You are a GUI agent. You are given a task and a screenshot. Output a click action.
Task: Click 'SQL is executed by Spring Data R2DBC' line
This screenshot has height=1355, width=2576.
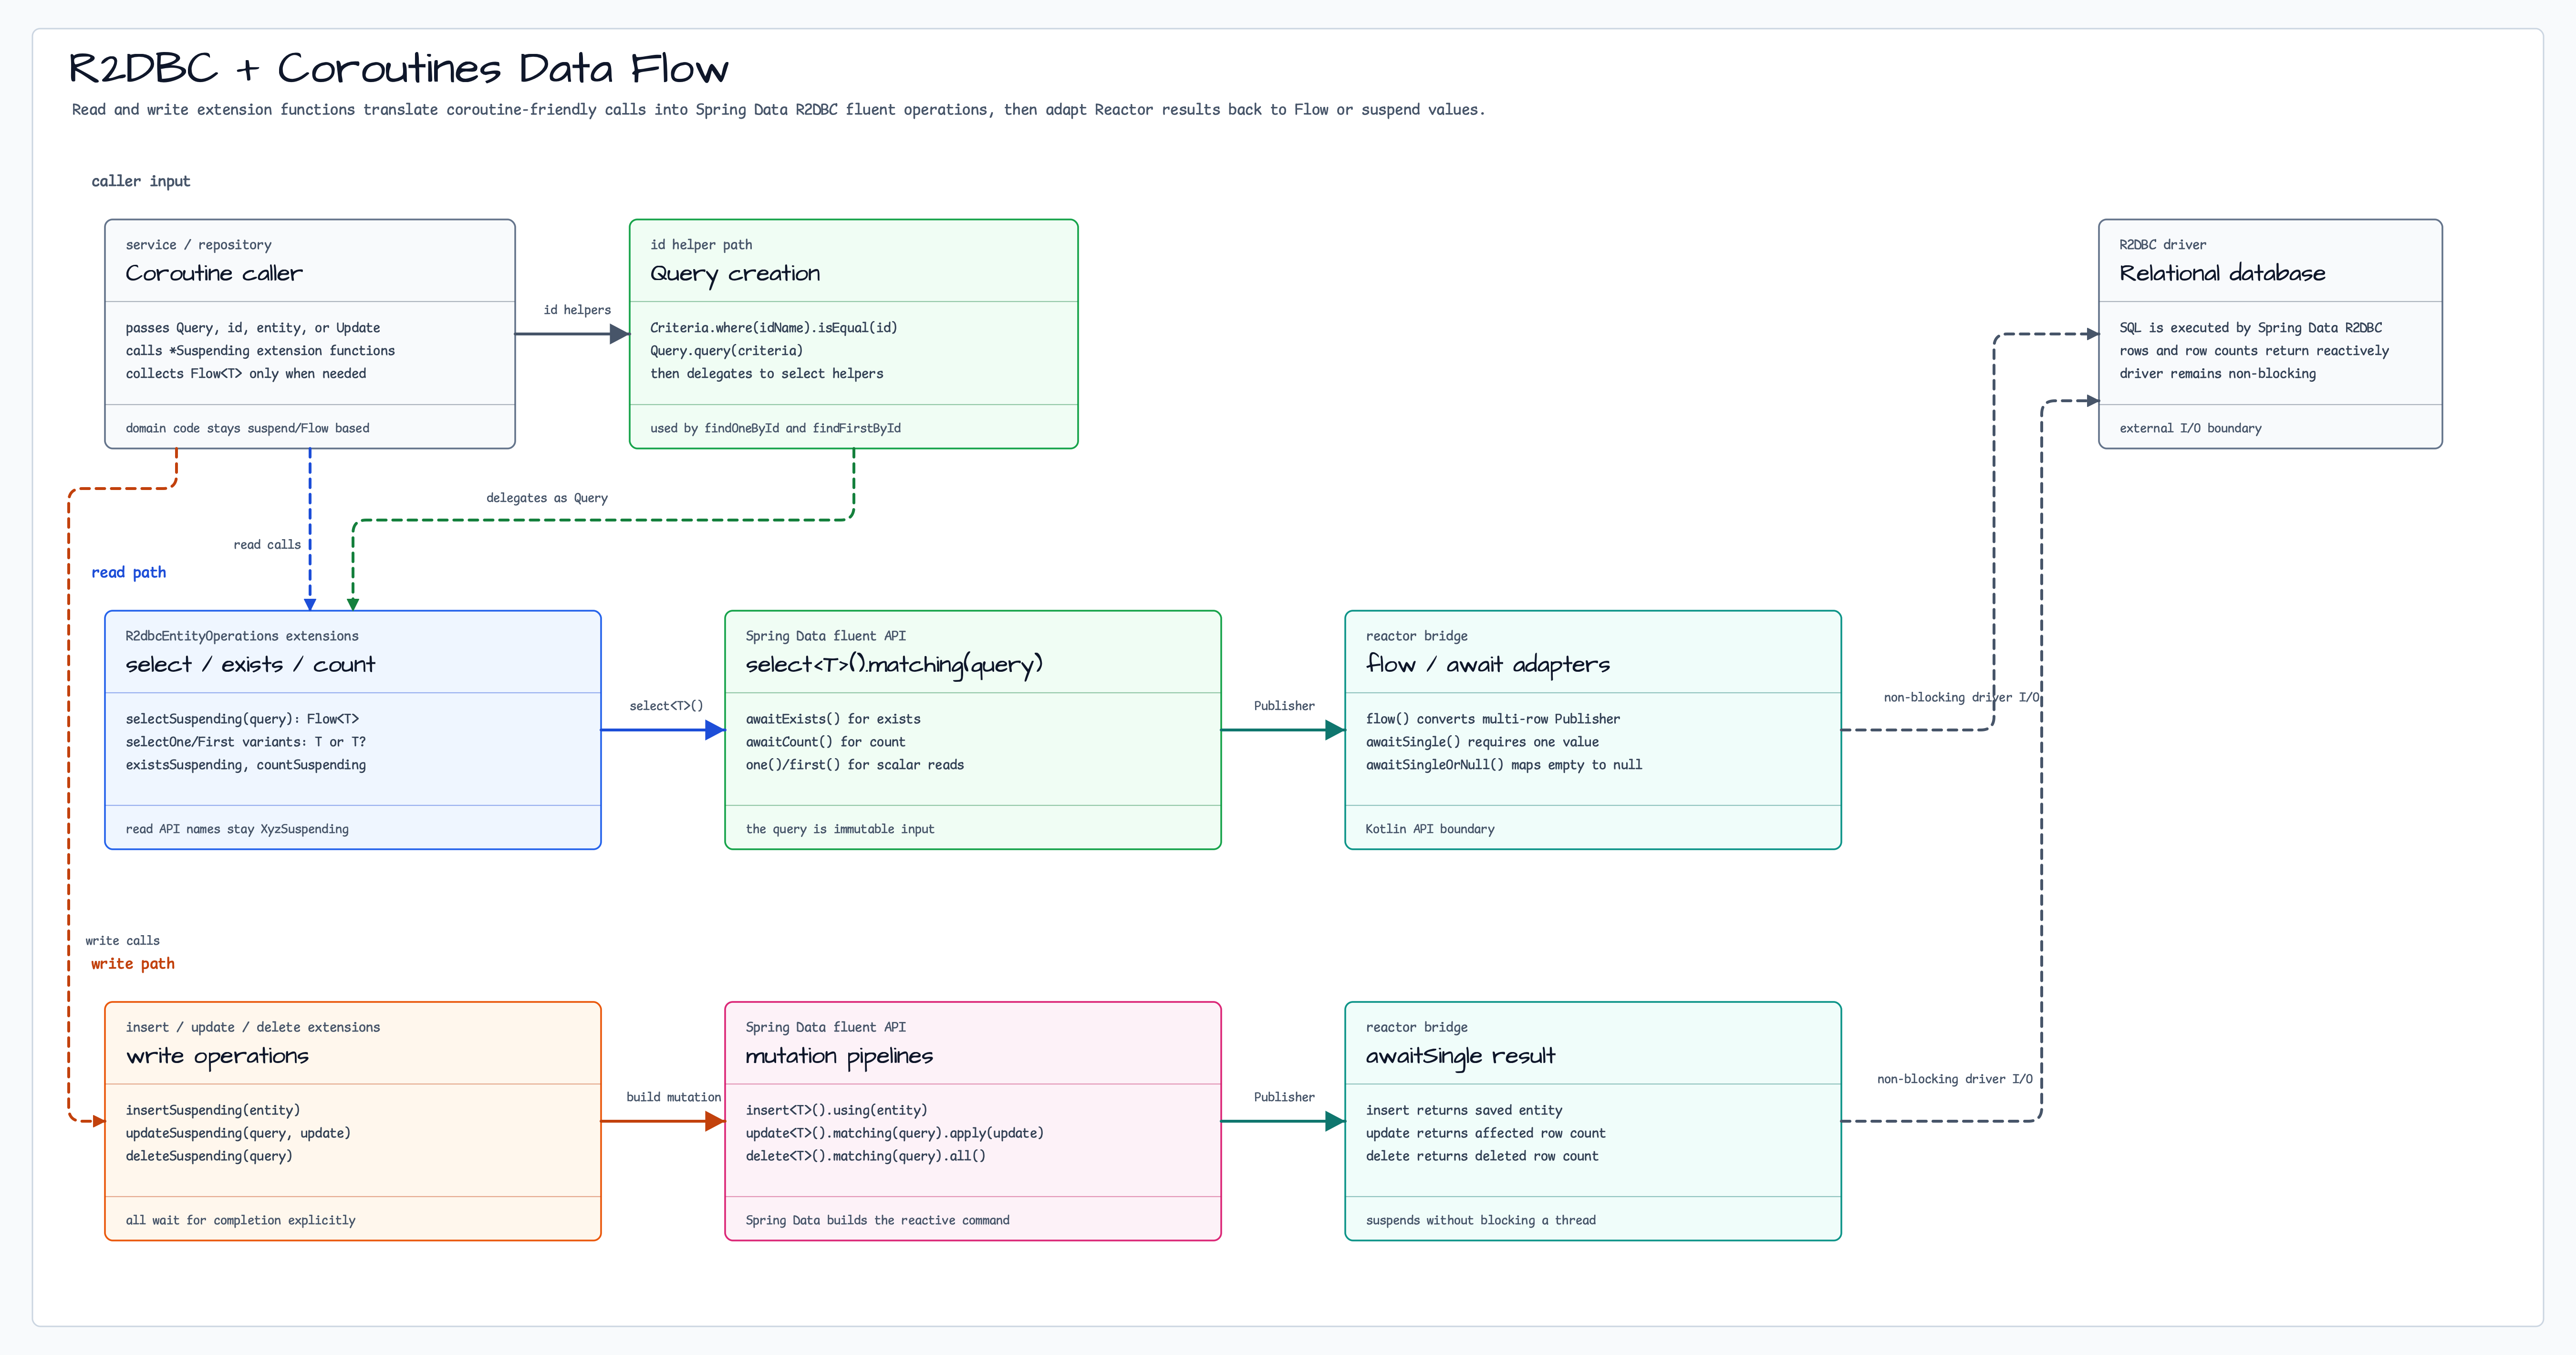tap(2250, 328)
